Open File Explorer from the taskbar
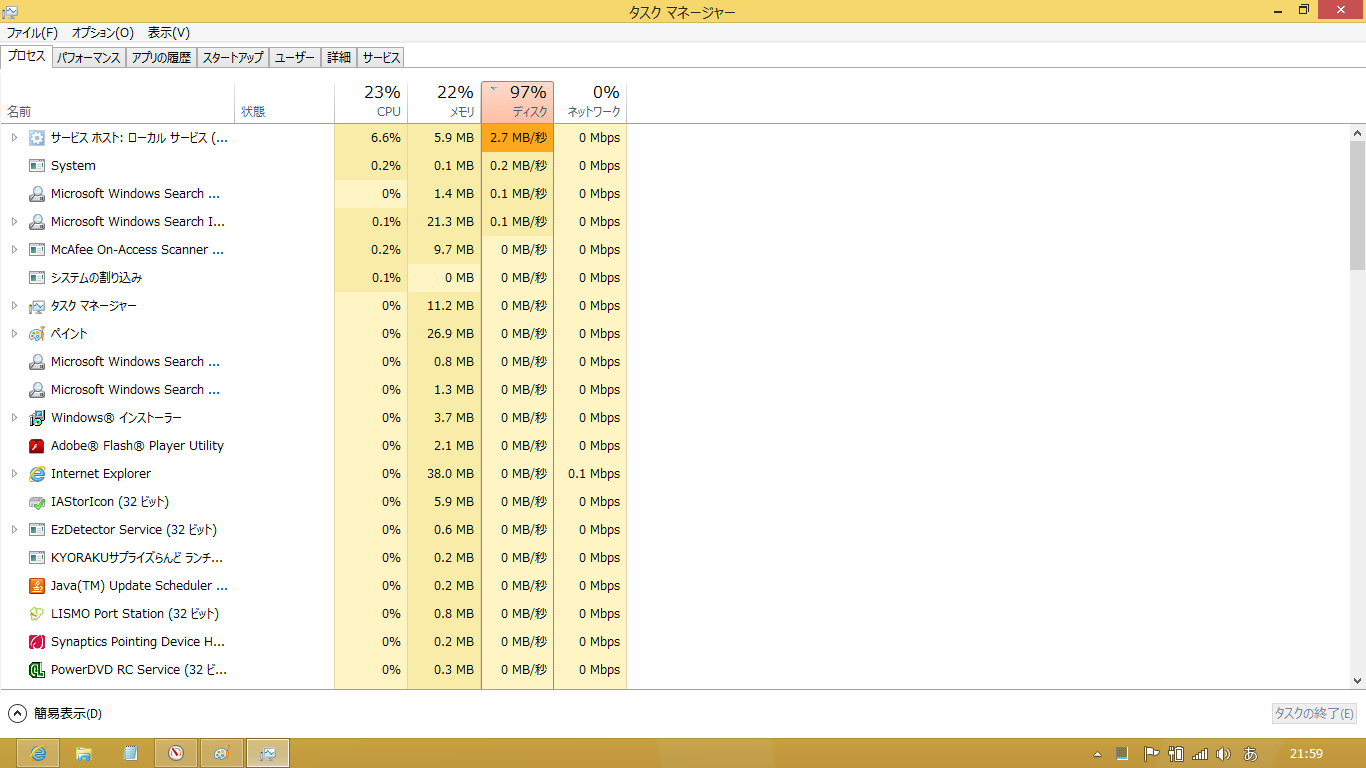The height and width of the screenshot is (768, 1366). coord(84,753)
